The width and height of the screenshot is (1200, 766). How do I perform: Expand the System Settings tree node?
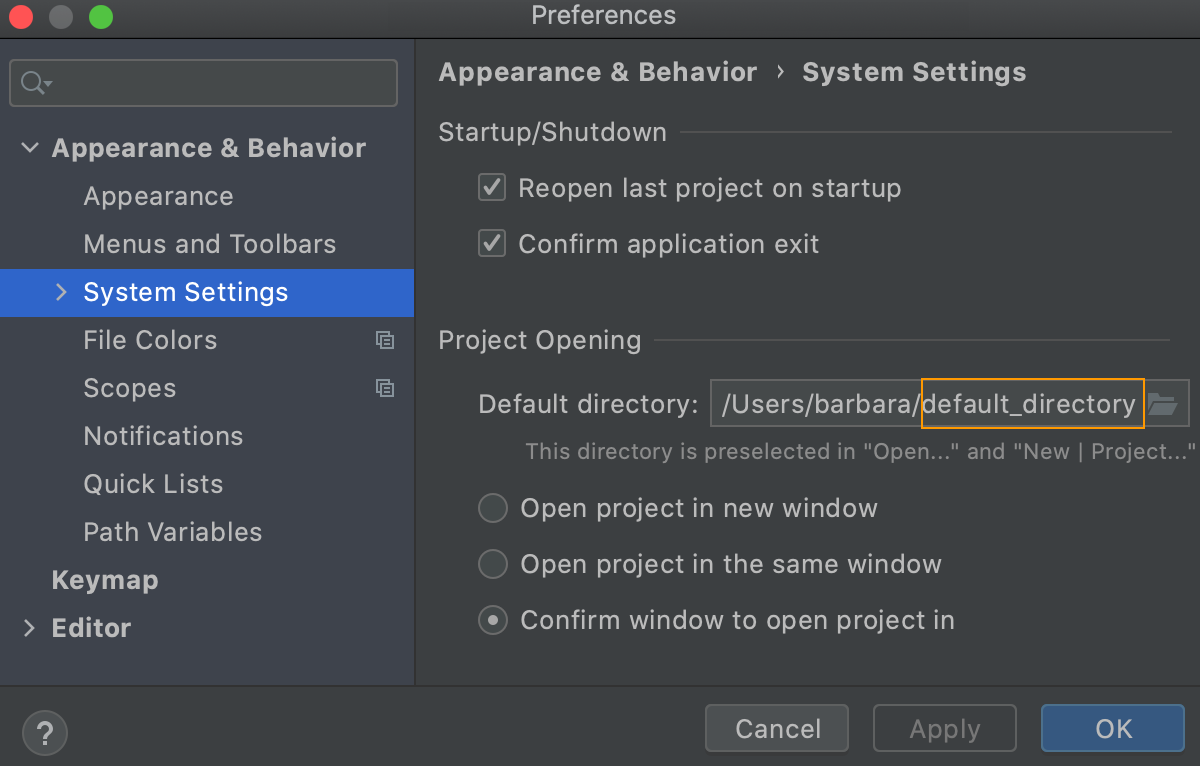coord(59,293)
